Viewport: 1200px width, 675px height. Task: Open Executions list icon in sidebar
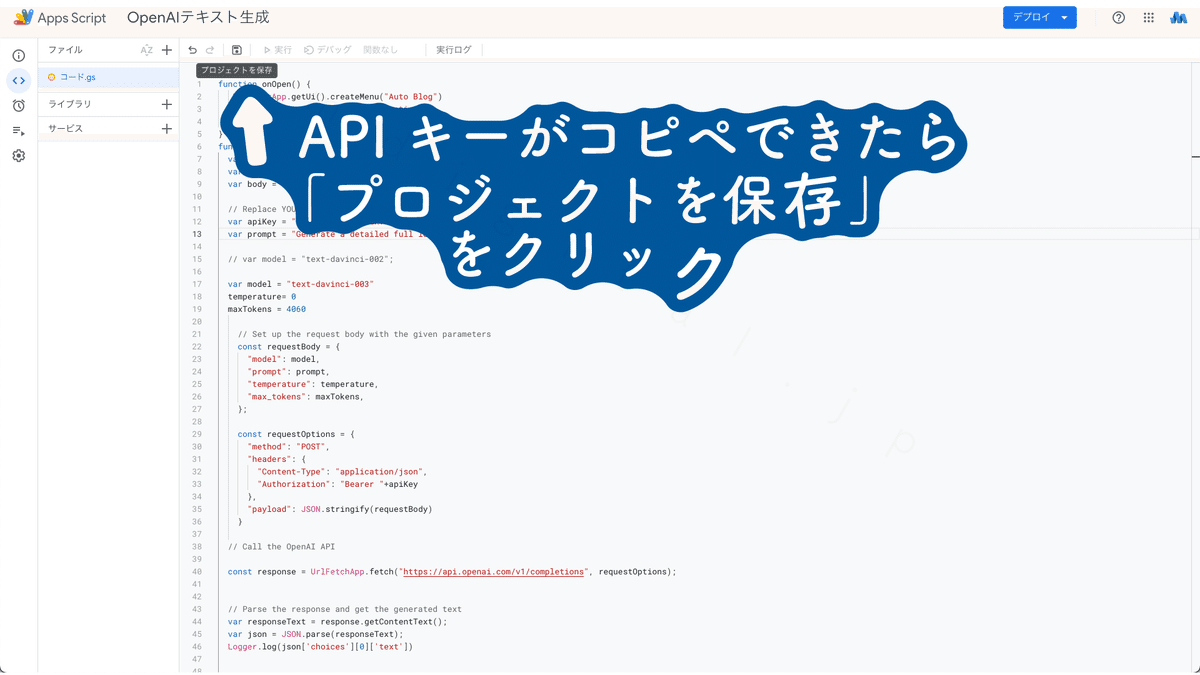click(18, 130)
